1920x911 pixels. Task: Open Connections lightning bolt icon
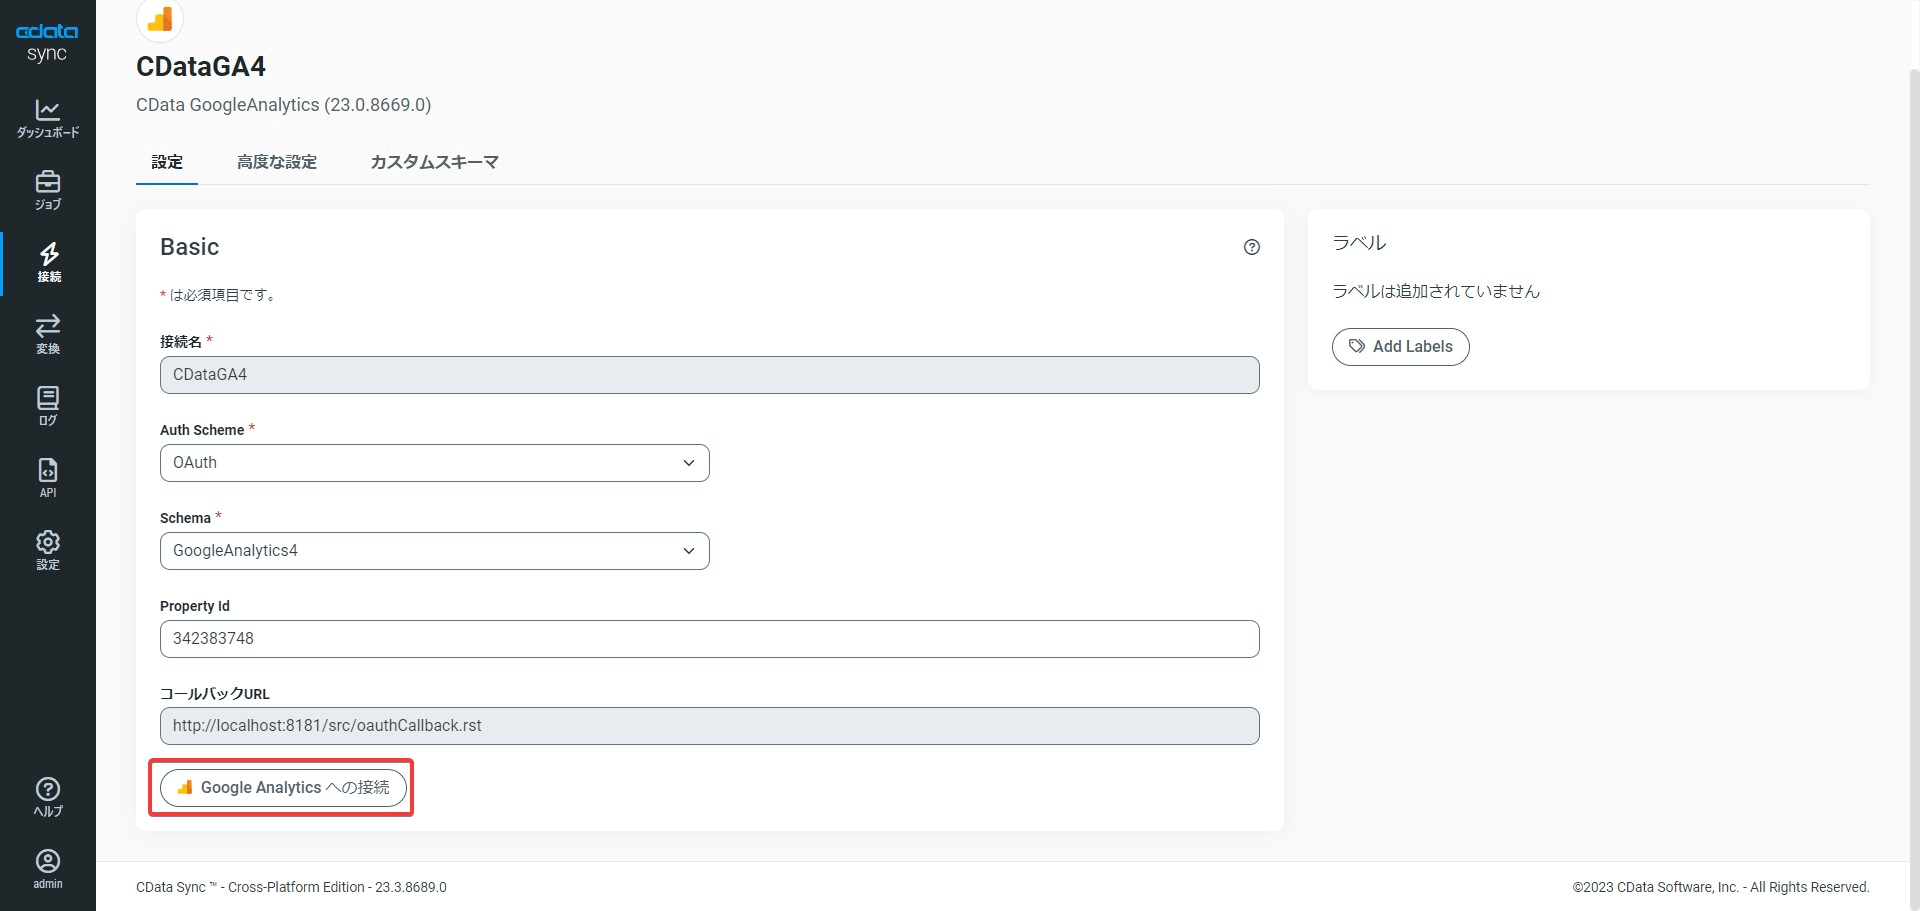(x=48, y=262)
